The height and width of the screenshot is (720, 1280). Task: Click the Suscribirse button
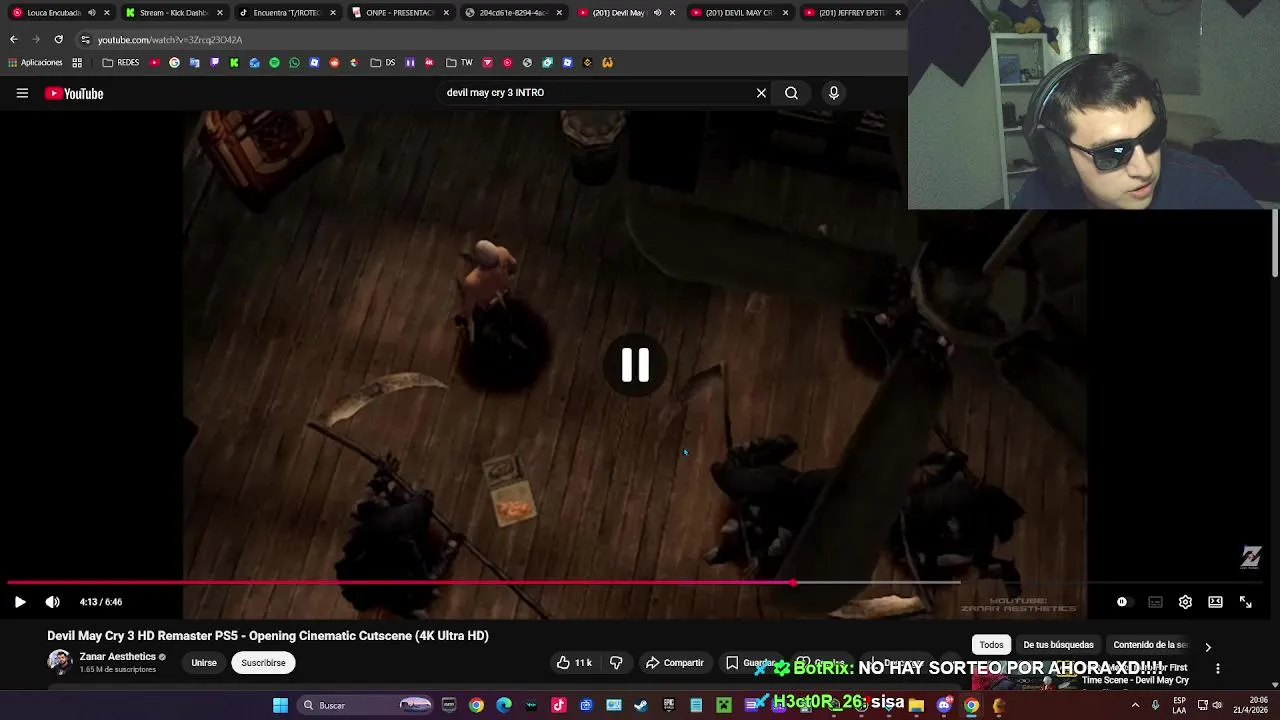263,663
